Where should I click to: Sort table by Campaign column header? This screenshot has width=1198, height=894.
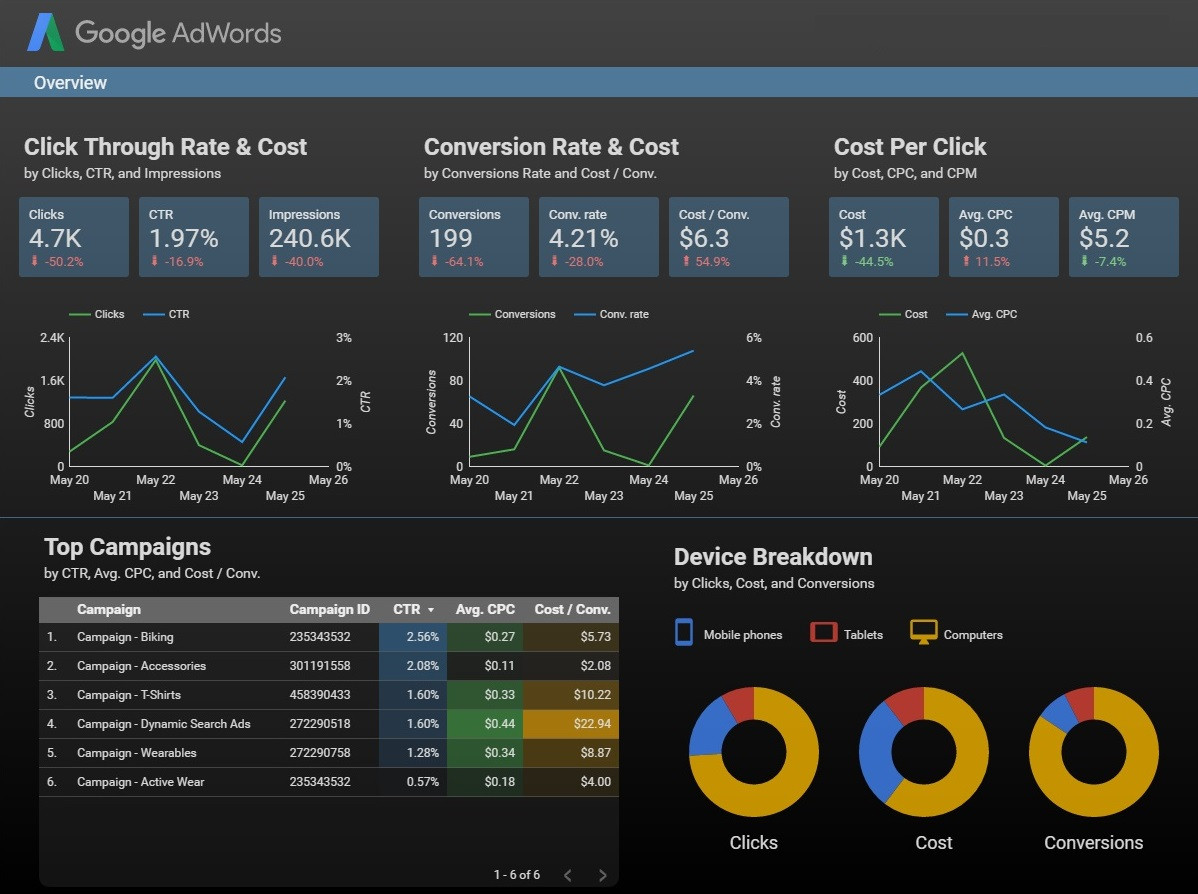(108, 609)
